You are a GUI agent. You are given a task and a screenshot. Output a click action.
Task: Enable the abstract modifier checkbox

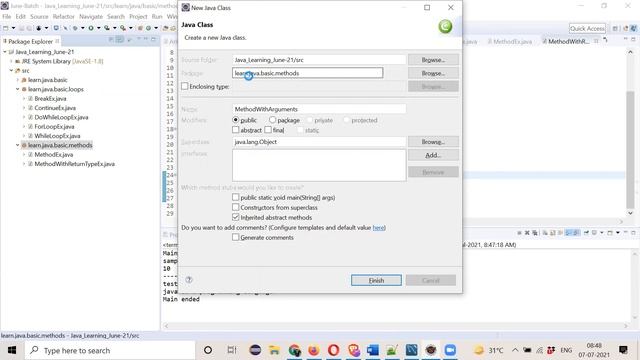tap(236, 130)
